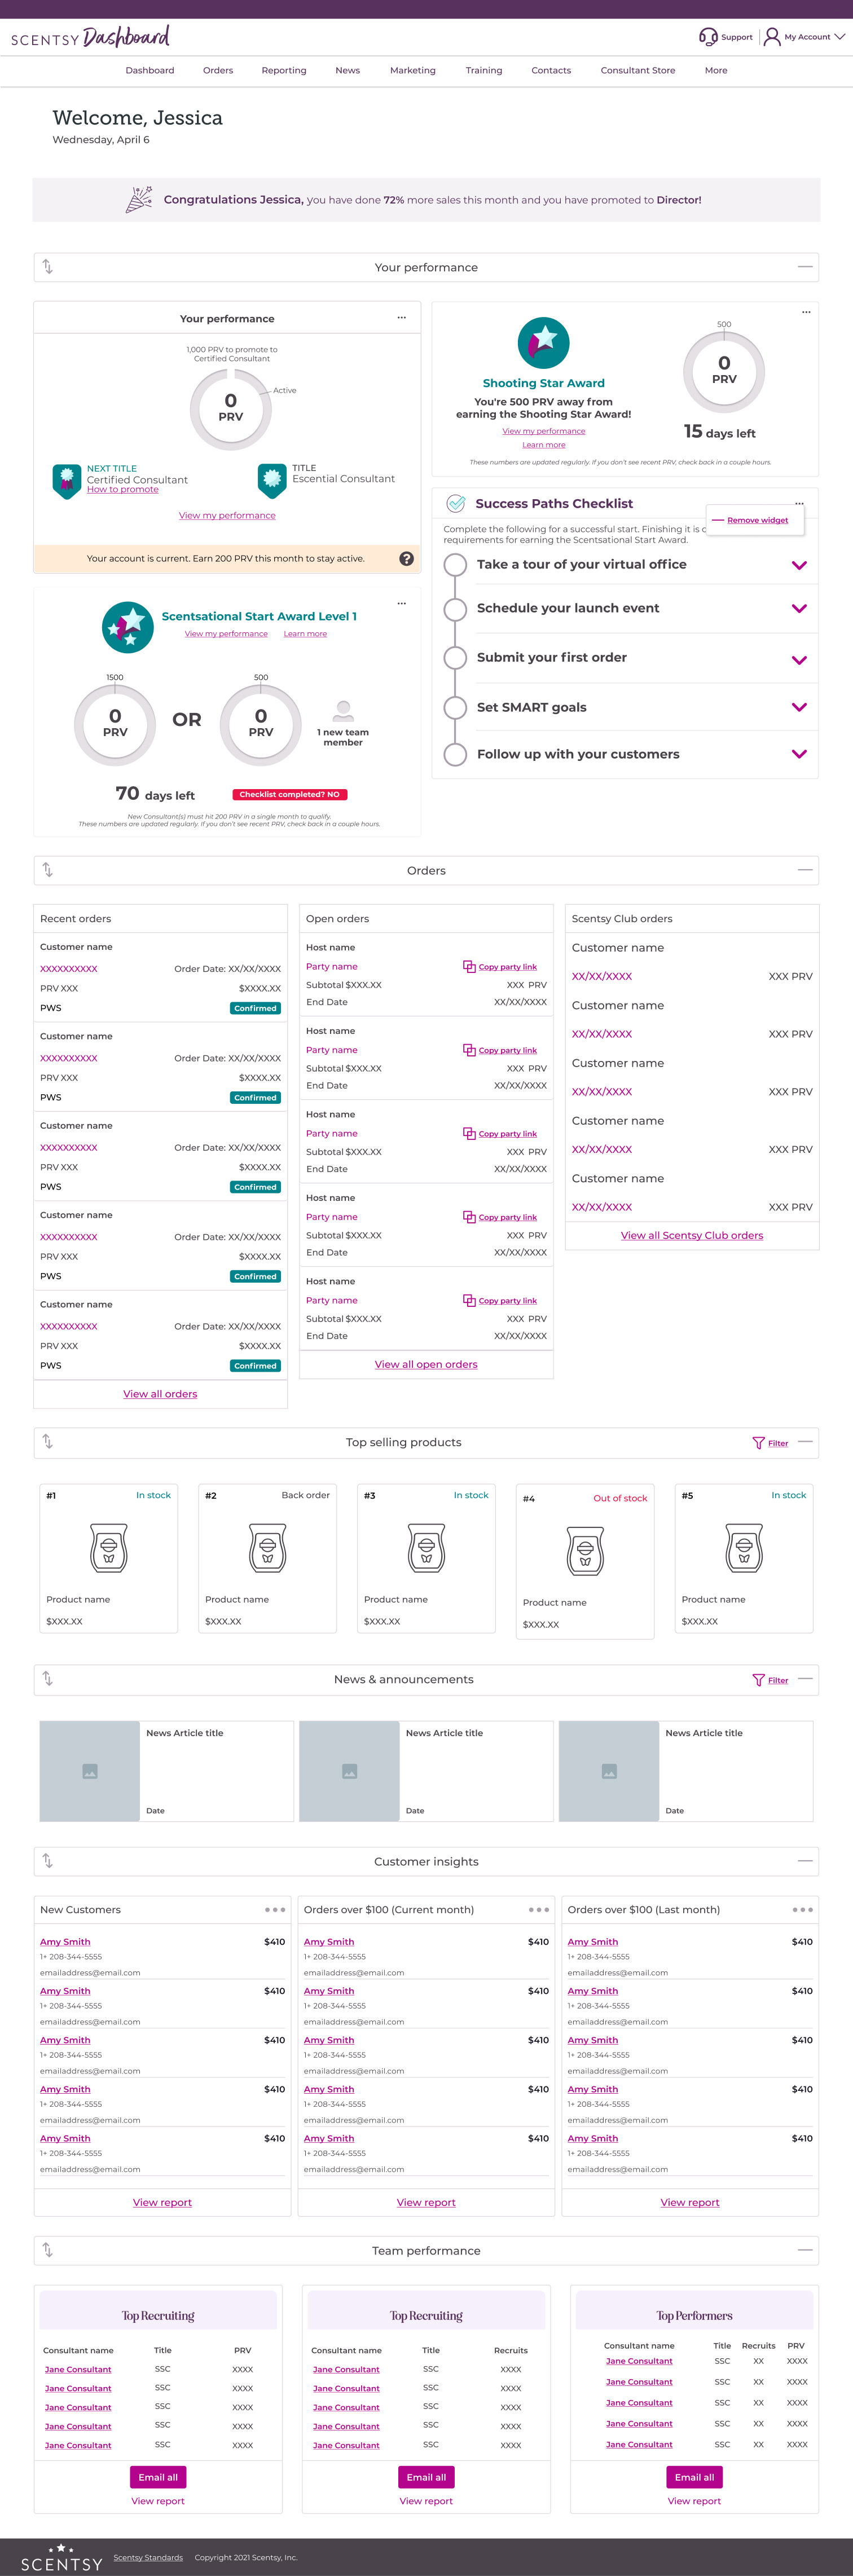The height and width of the screenshot is (2576, 853).
Task: Reorder Top selling products section via arrows icon
Action: click(48, 1442)
